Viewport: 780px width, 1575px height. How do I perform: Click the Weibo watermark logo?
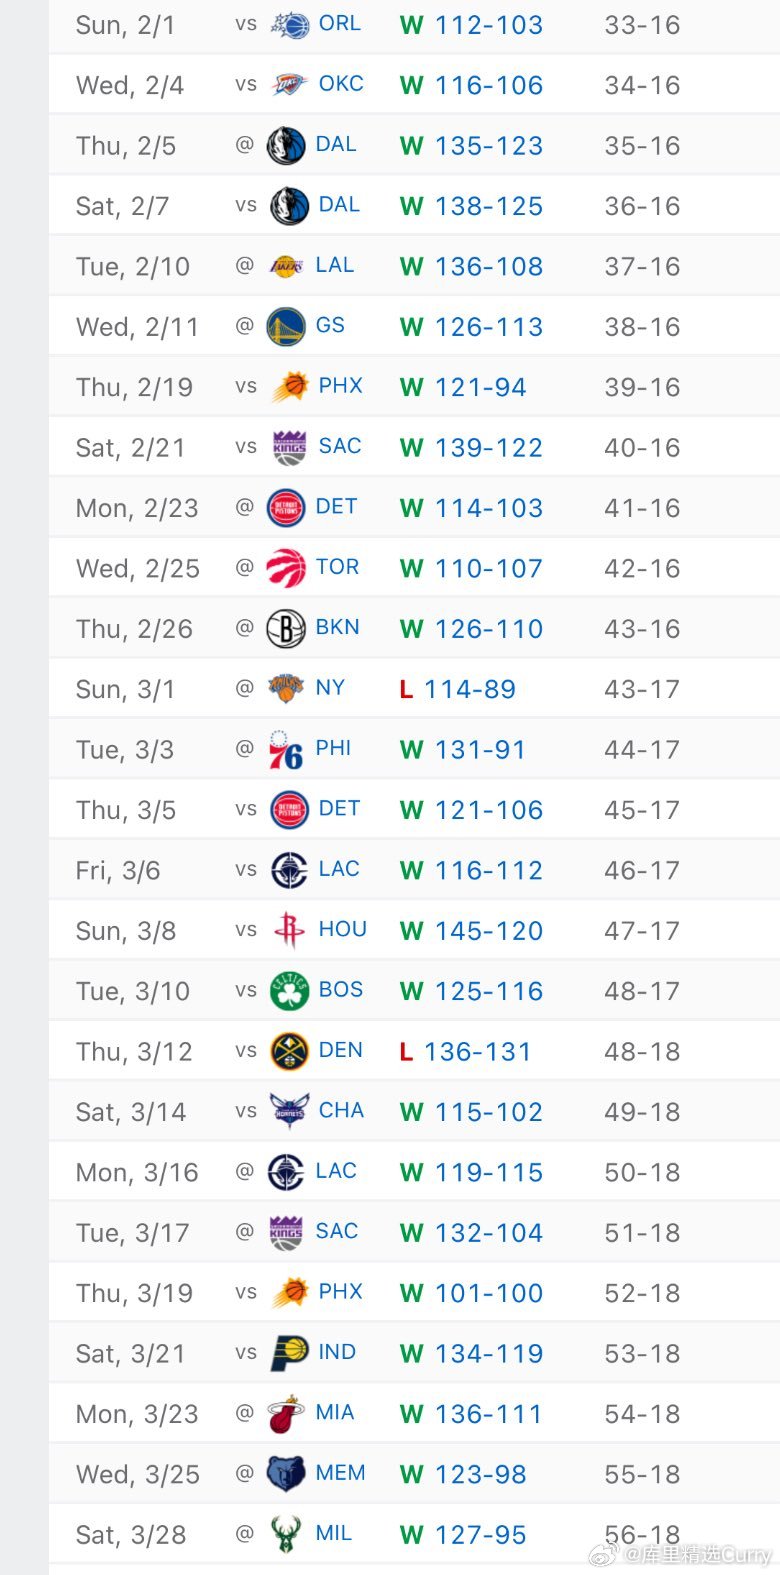point(604,1554)
